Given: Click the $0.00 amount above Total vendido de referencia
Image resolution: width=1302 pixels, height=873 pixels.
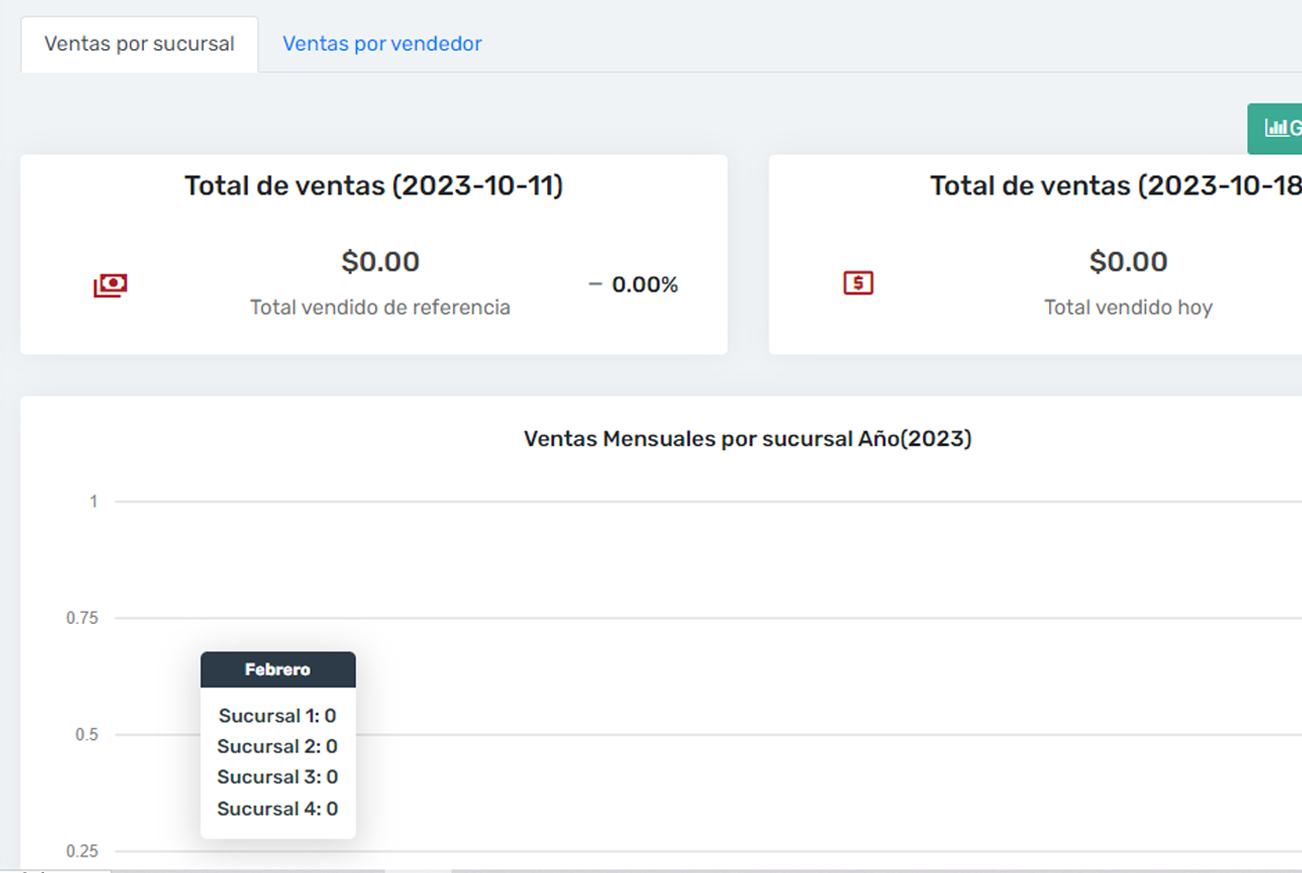Looking at the screenshot, I should click(380, 262).
